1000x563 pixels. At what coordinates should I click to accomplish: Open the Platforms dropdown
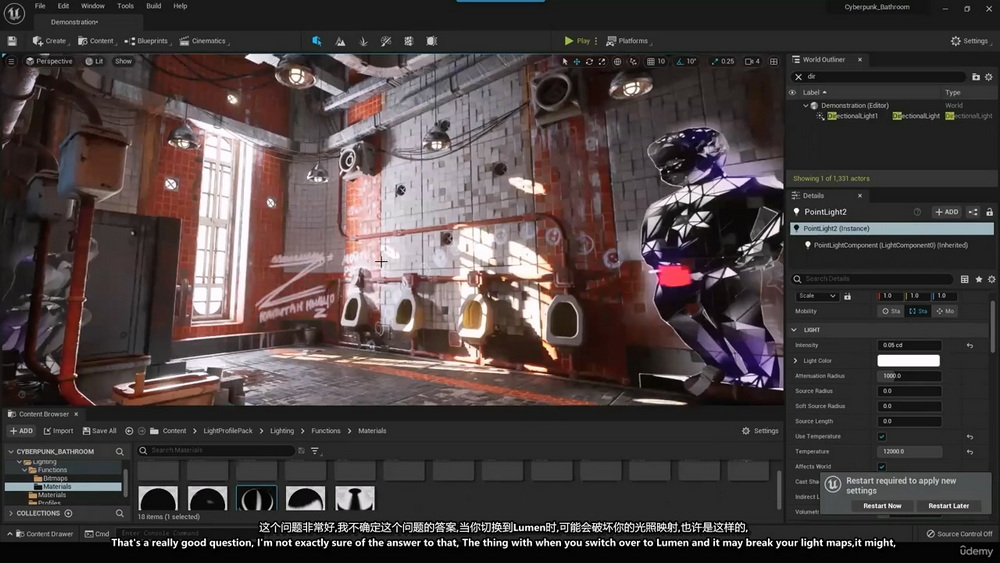point(628,41)
